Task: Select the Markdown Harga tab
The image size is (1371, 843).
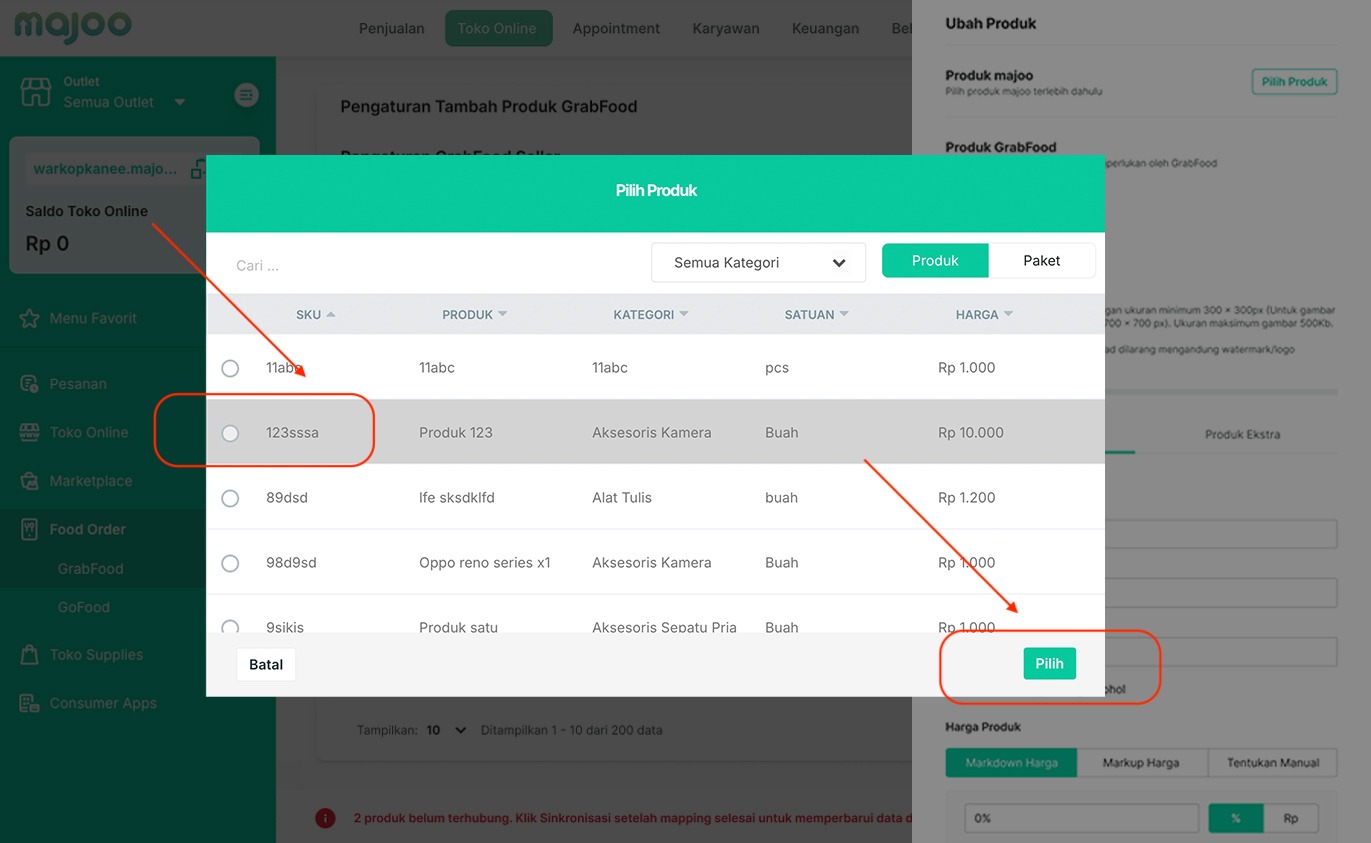Action: 1011,763
